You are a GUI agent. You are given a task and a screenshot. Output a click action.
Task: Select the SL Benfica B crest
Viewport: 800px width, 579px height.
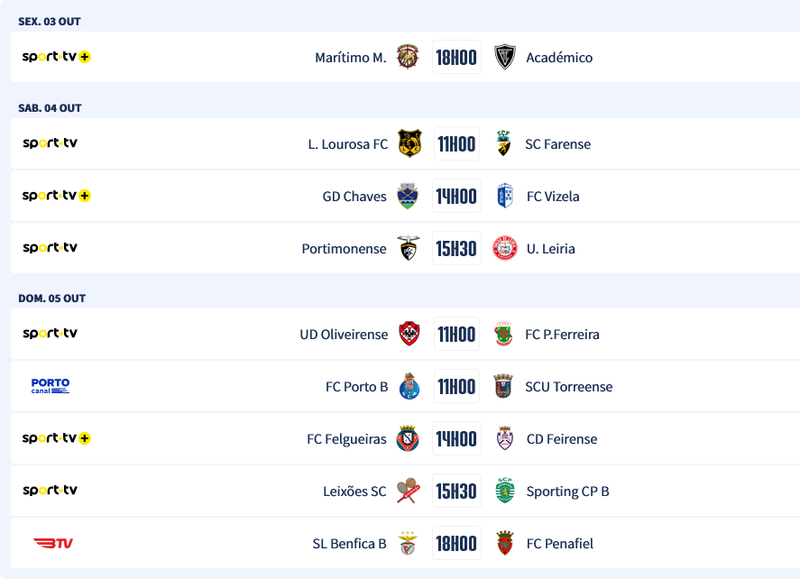[x=407, y=544]
